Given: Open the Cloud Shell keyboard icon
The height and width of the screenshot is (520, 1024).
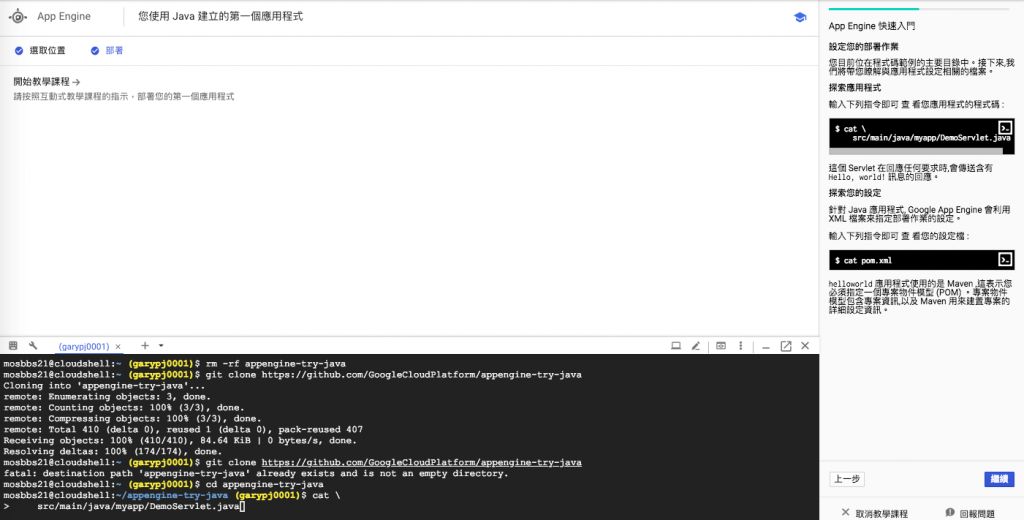Looking at the screenshot, I should pos(12,346).
